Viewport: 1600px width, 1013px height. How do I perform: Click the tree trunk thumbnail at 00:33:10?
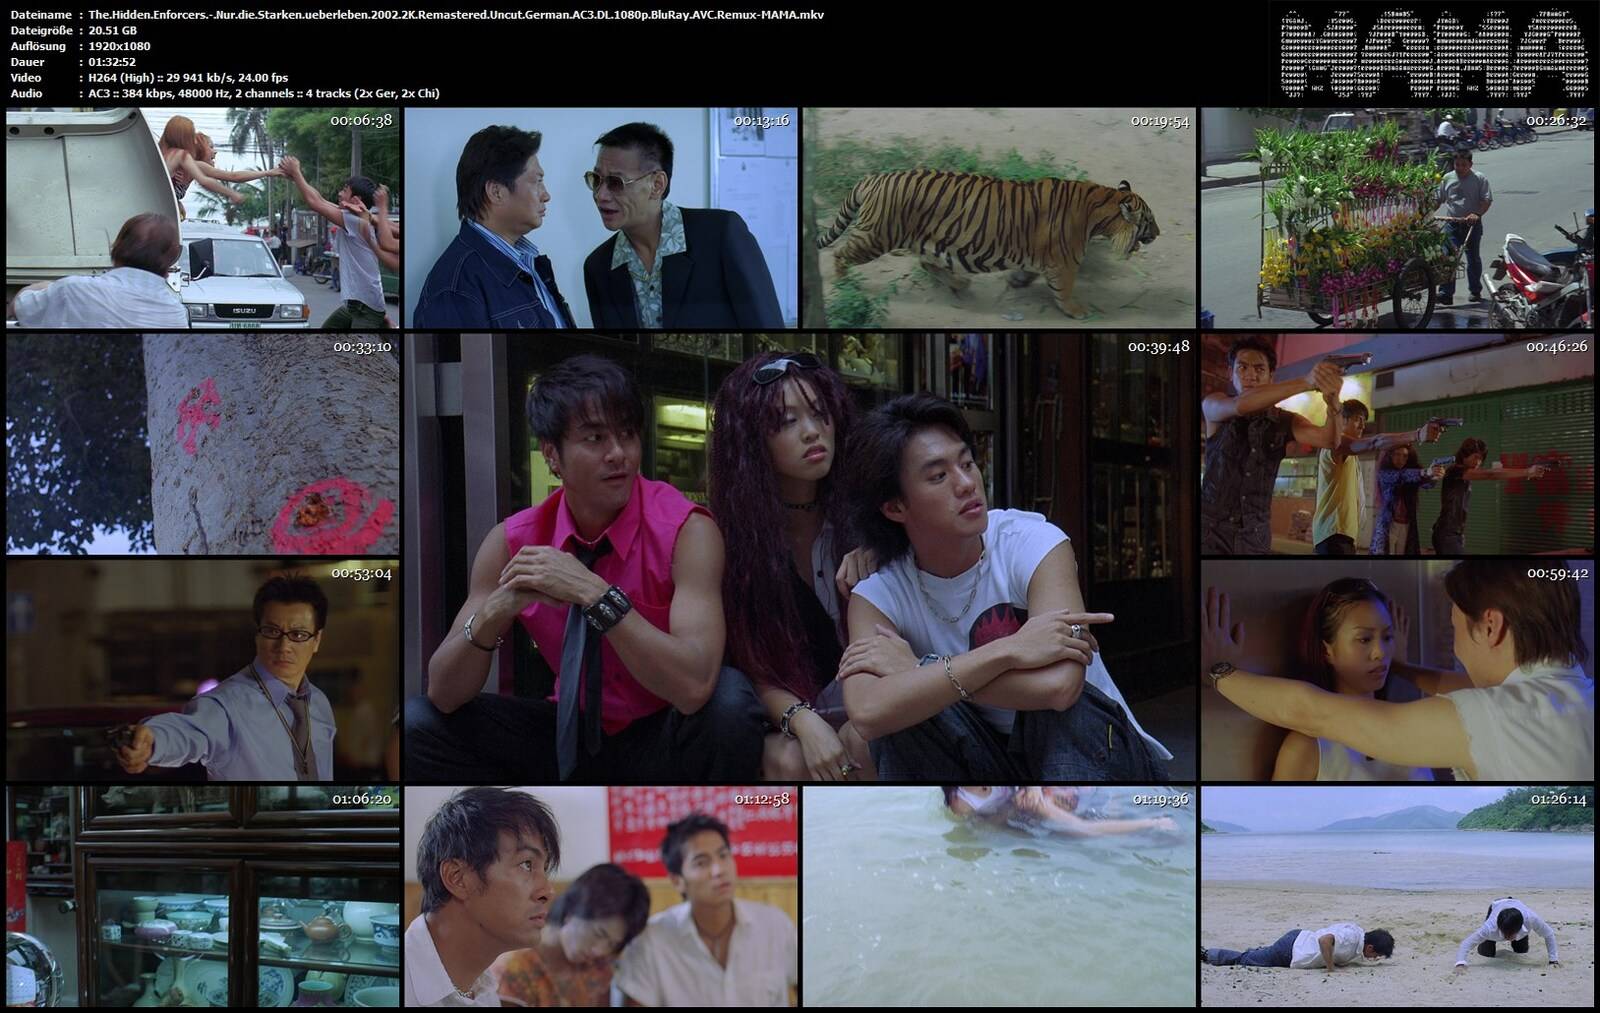202,444
